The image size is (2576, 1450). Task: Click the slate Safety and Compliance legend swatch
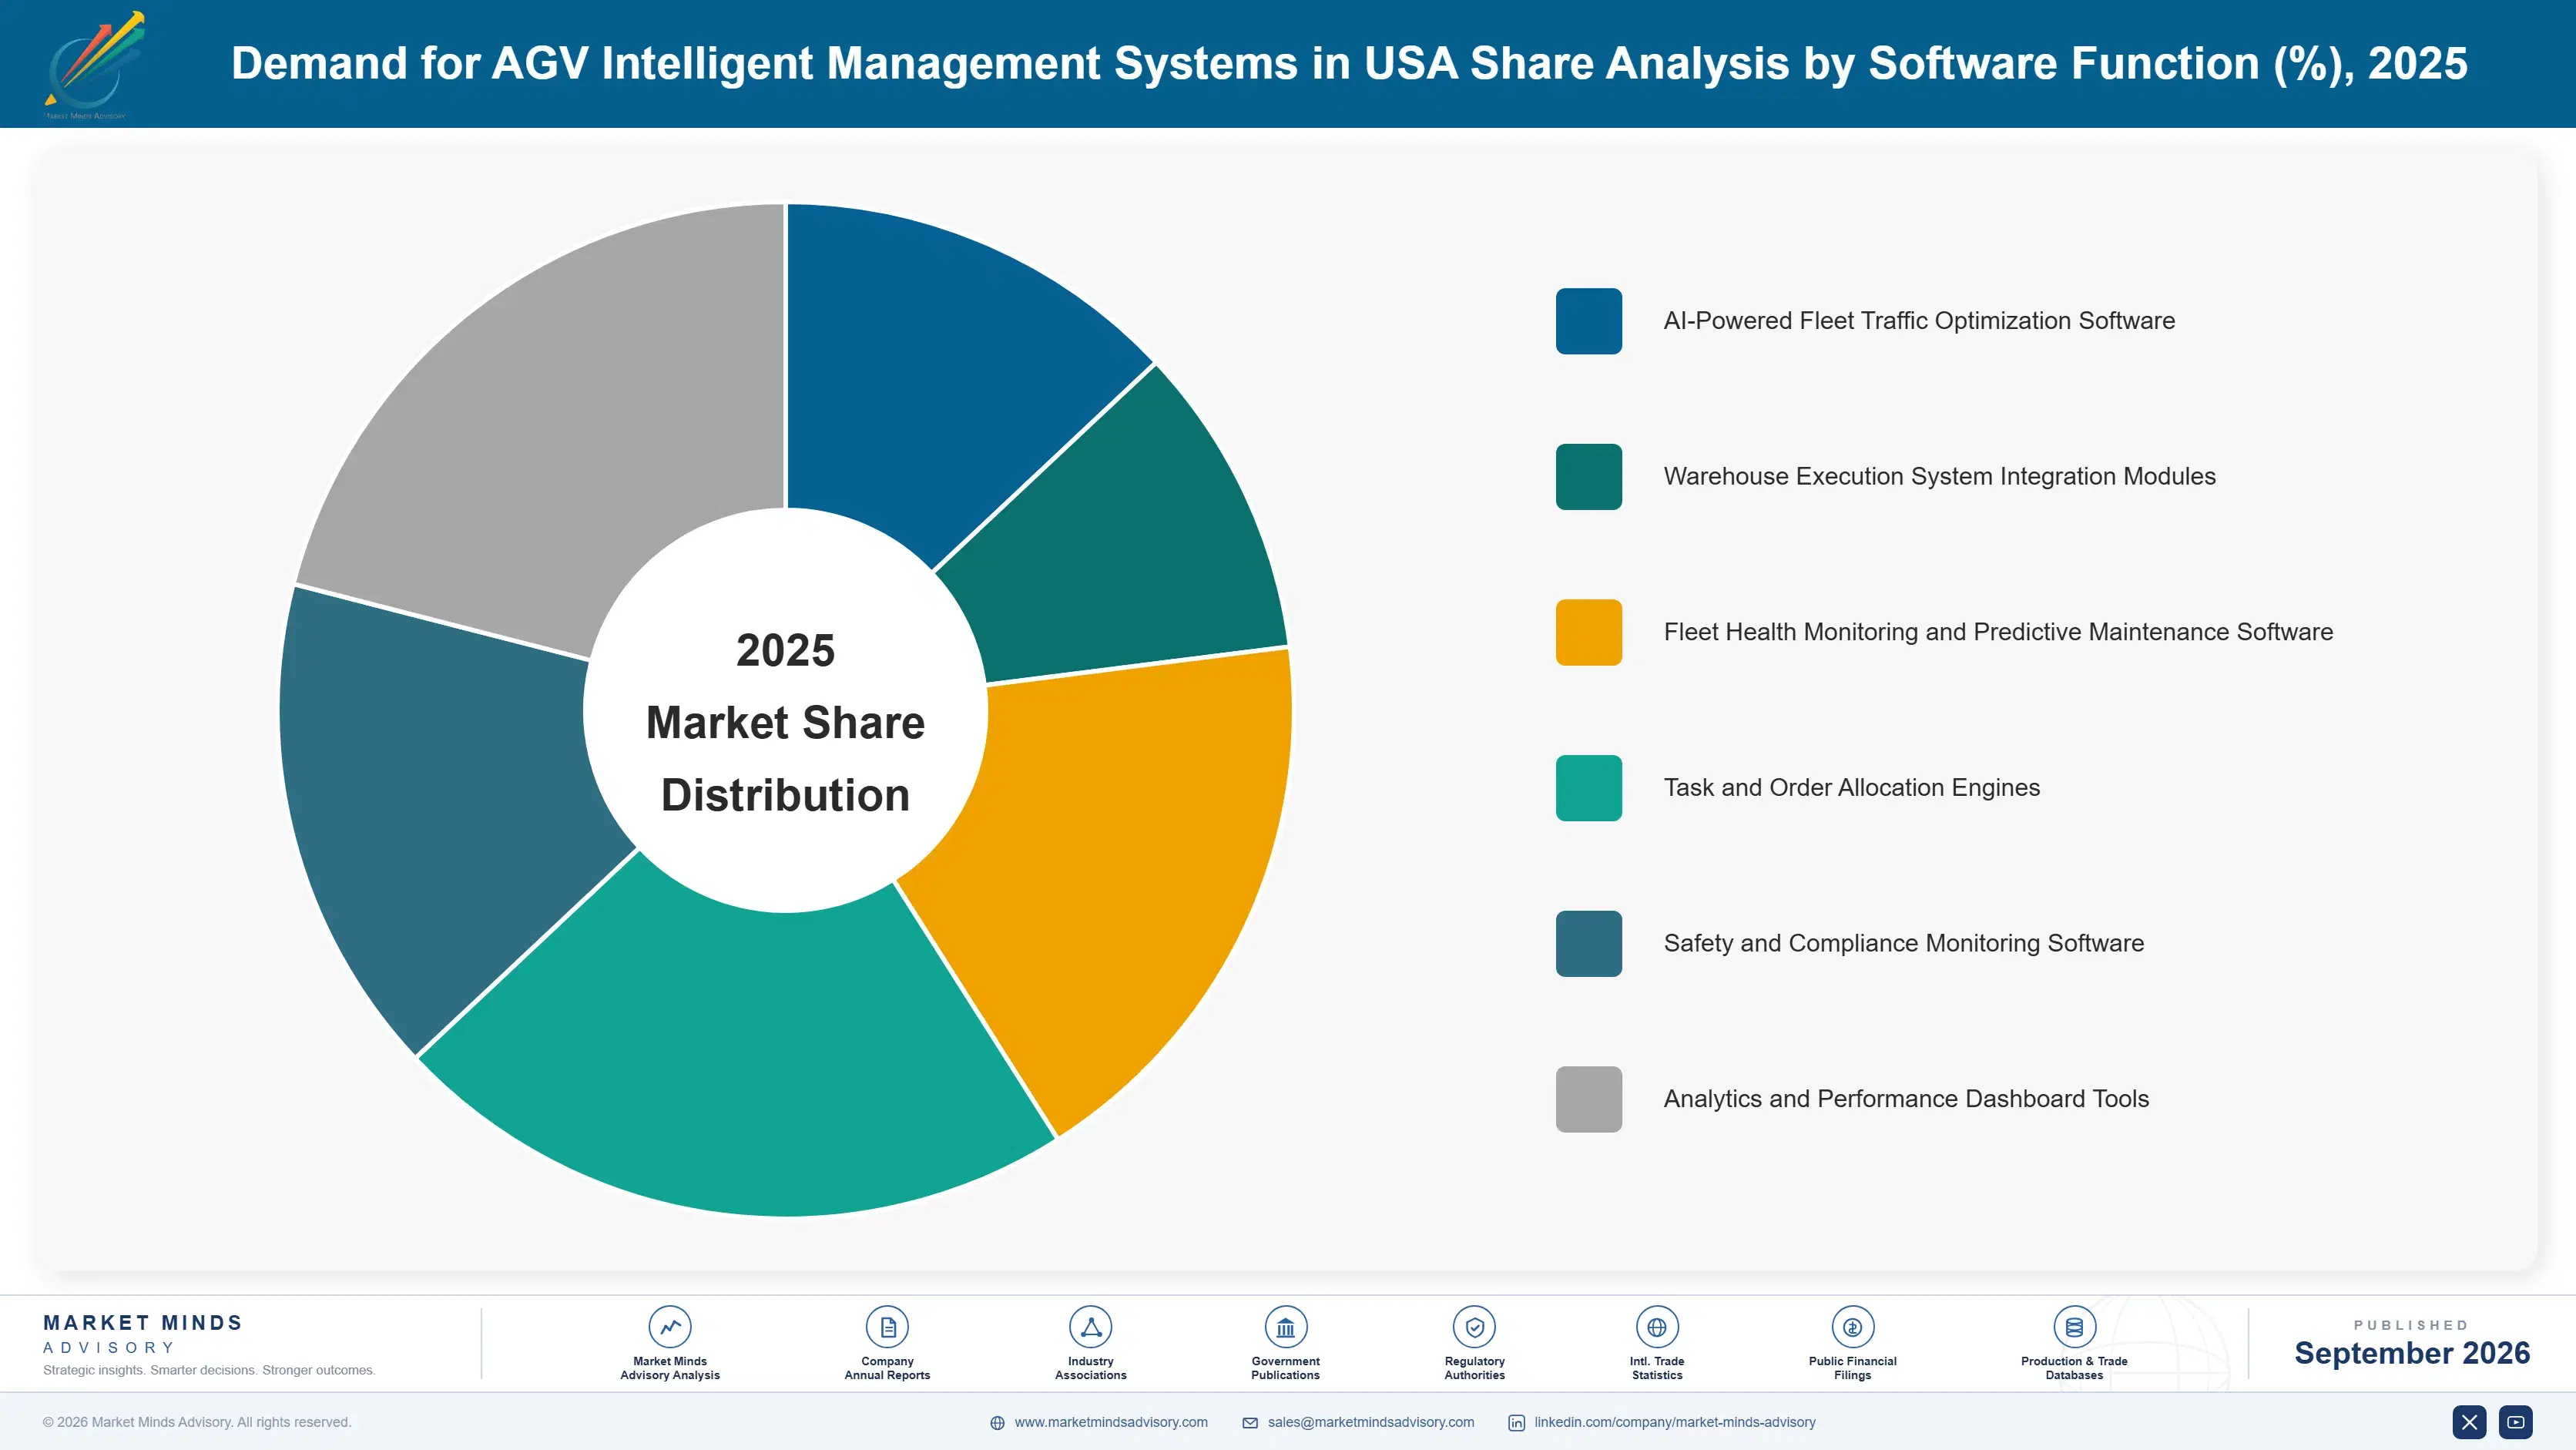click(x=1589, y=944)
